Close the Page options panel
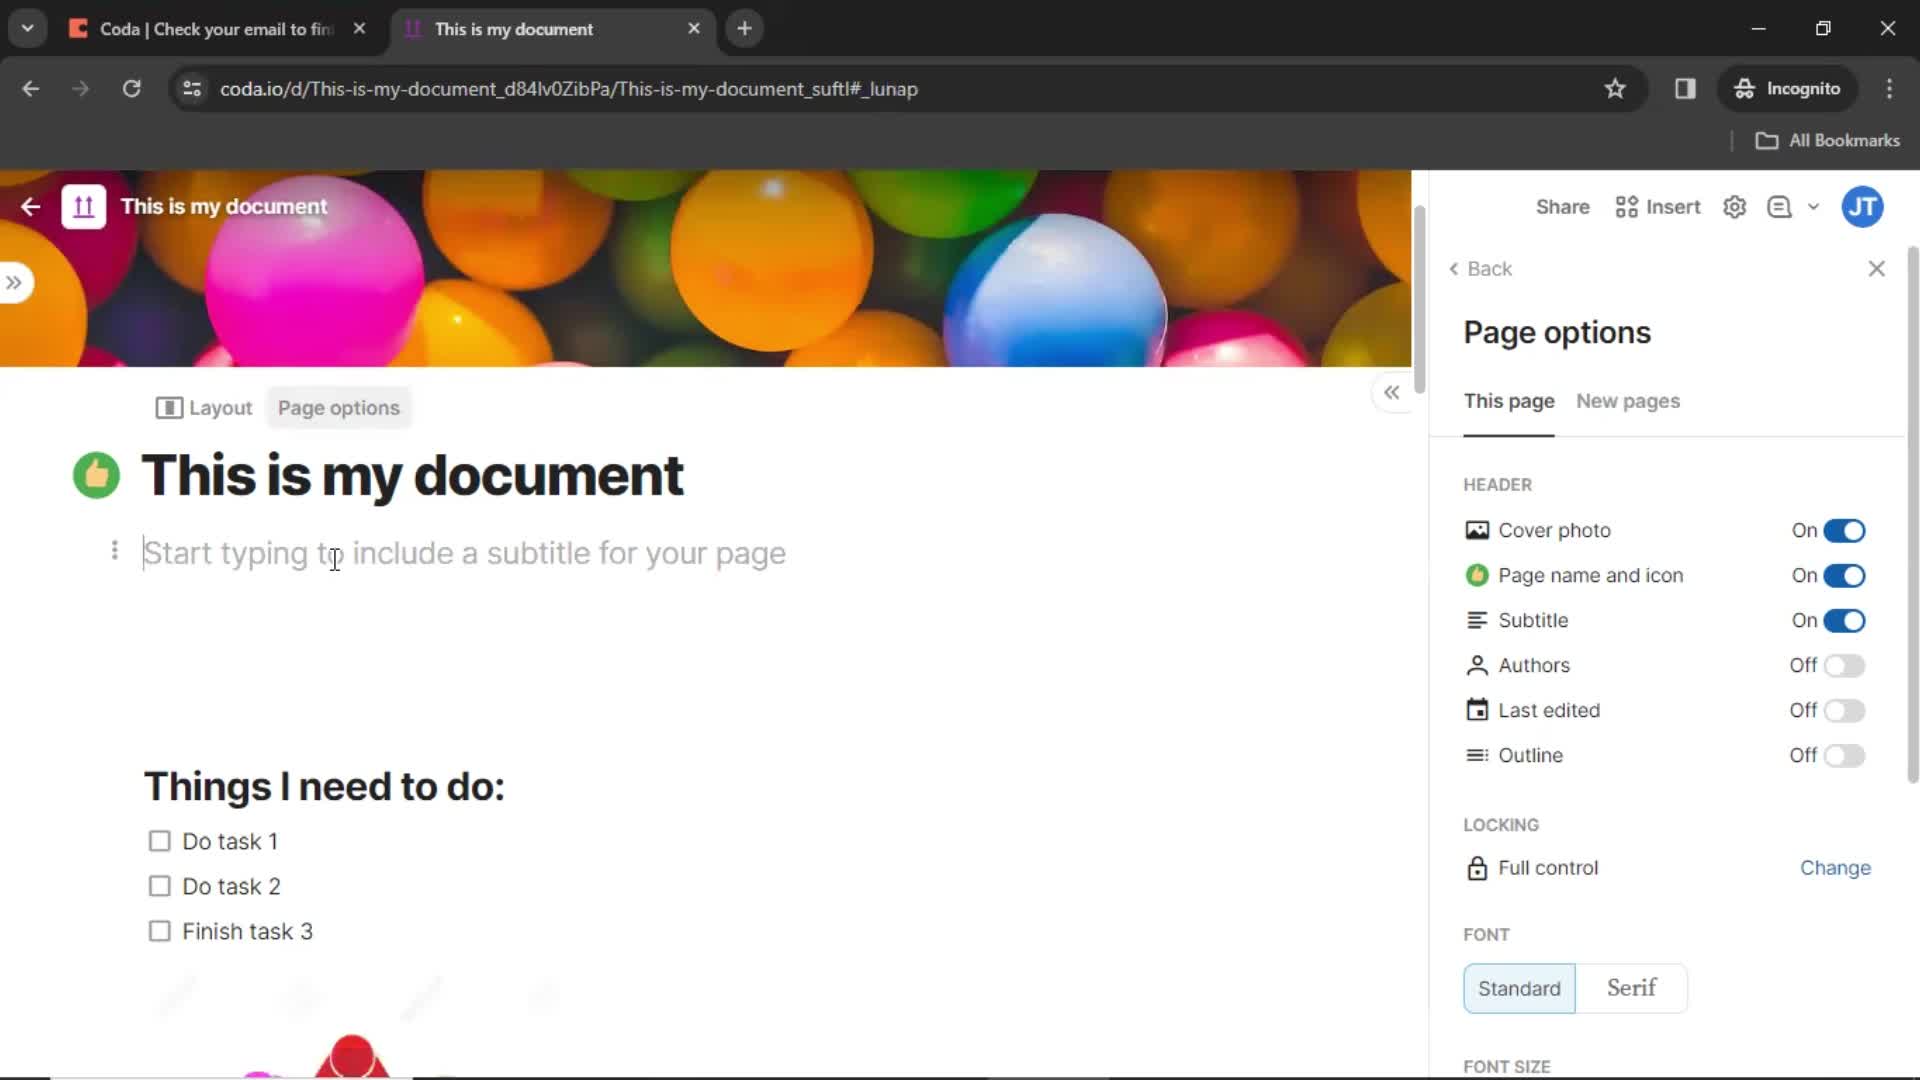The height and width of the screenshot is (1080, 1920). point(1877,269)
